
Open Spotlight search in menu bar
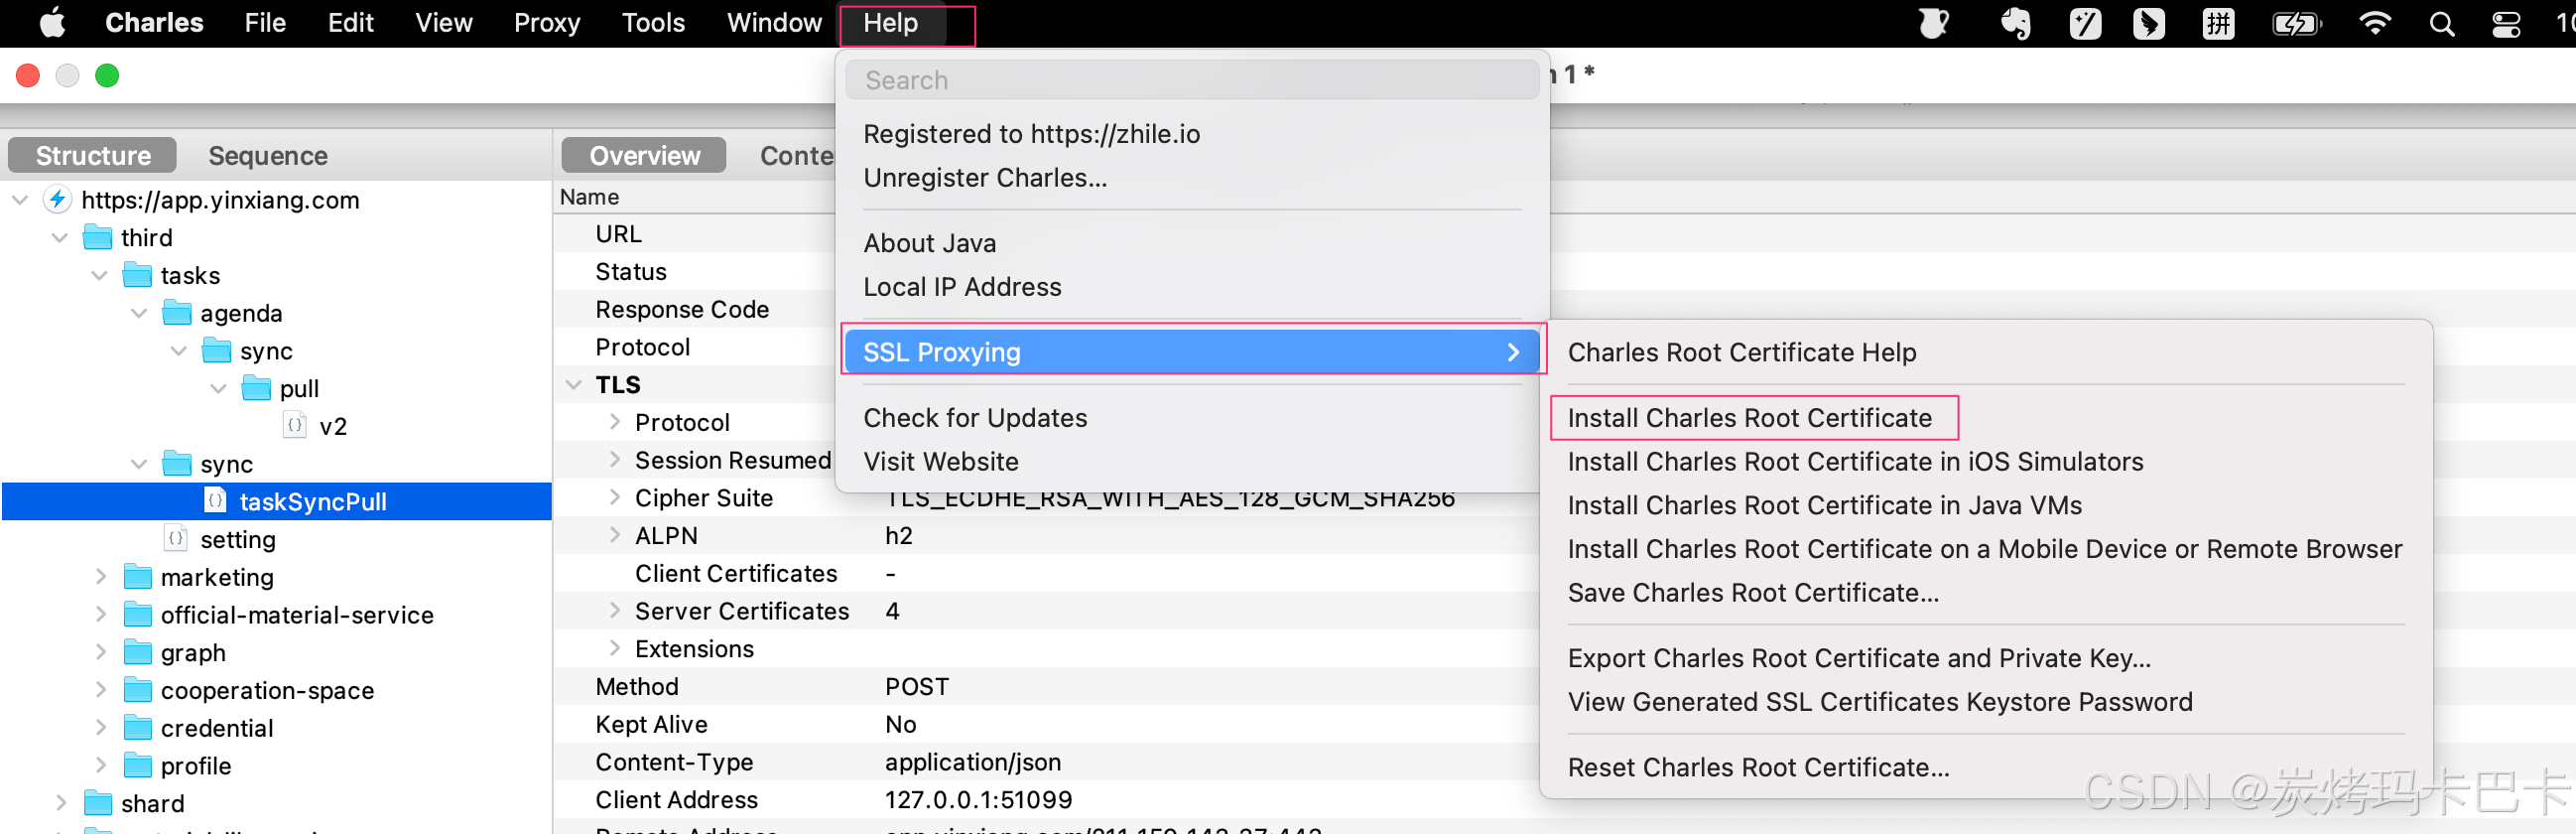click(x=2441, y=23)
